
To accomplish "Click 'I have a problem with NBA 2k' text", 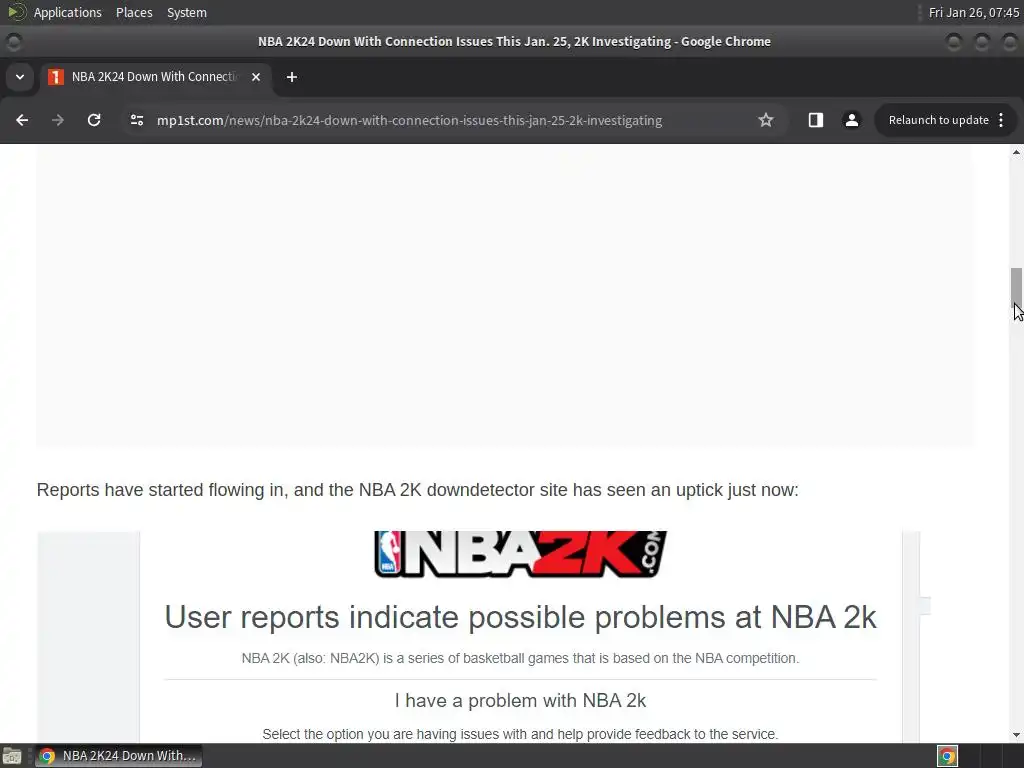I will 520,701.
